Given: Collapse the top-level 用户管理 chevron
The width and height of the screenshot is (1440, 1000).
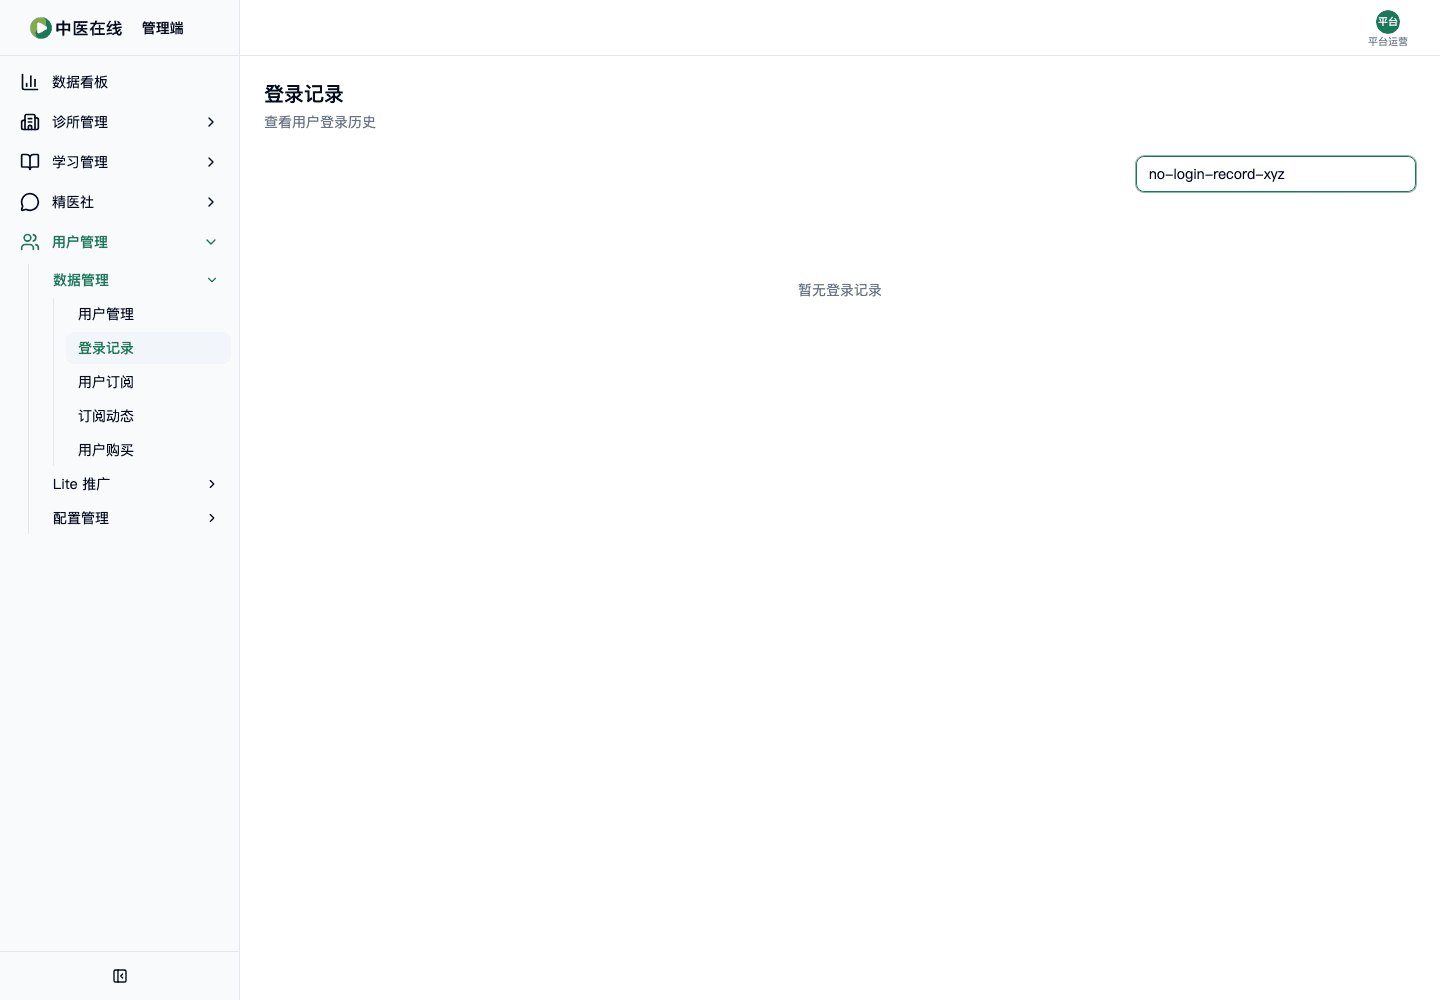Looking at the screenshot, I should point(211,242).
